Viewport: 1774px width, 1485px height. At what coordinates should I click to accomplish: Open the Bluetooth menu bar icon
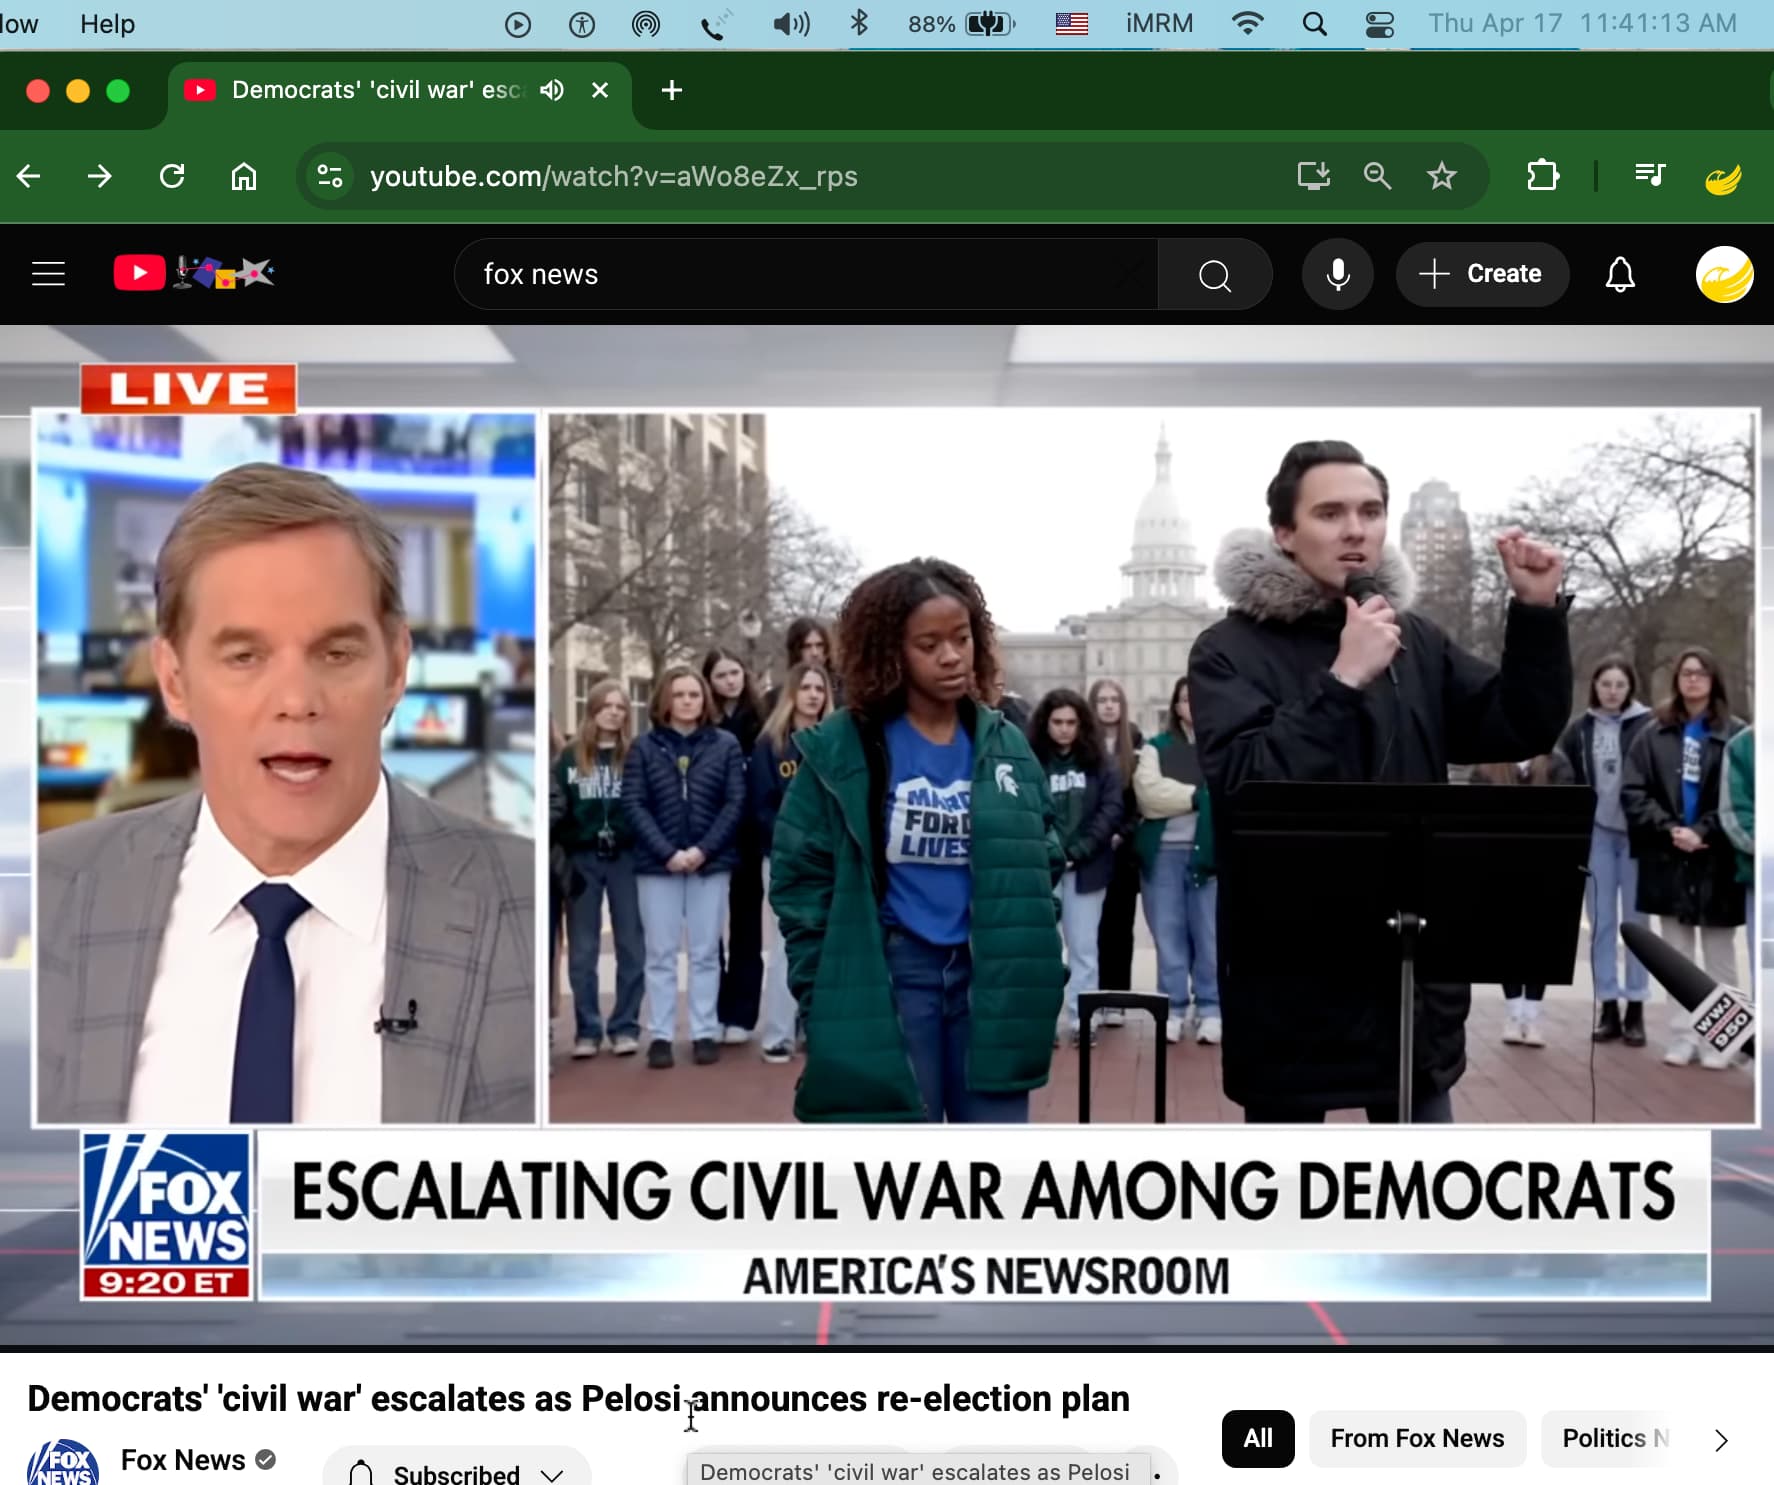pos(858,23)
